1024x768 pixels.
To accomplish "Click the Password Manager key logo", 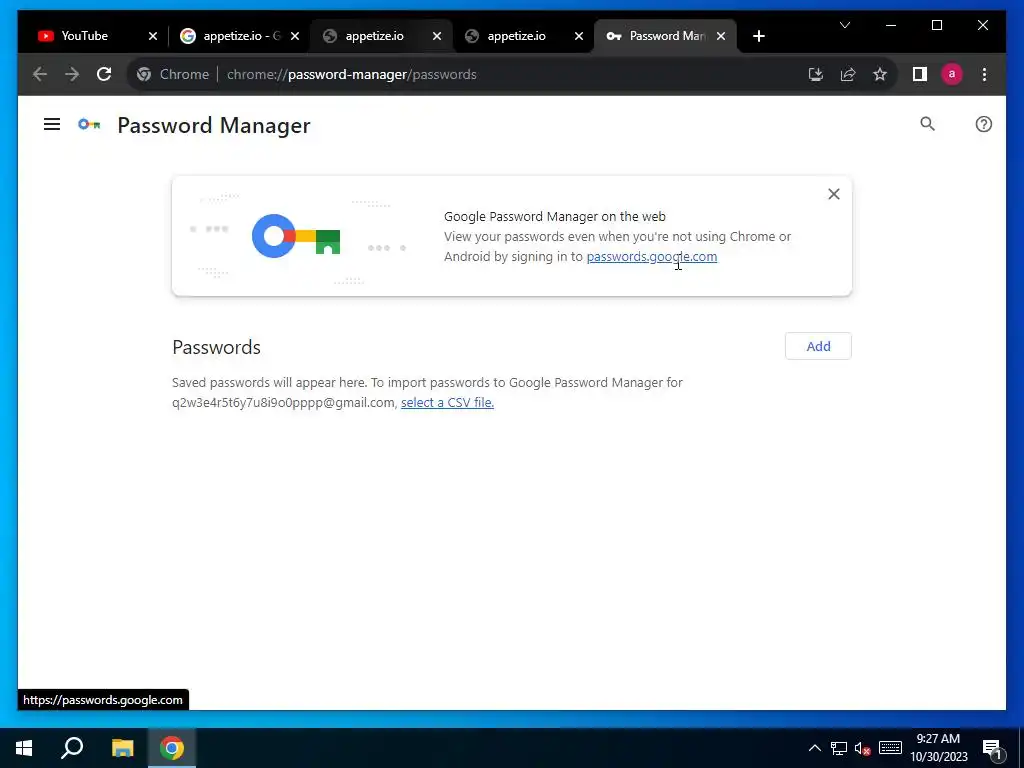I will point(89,124).
